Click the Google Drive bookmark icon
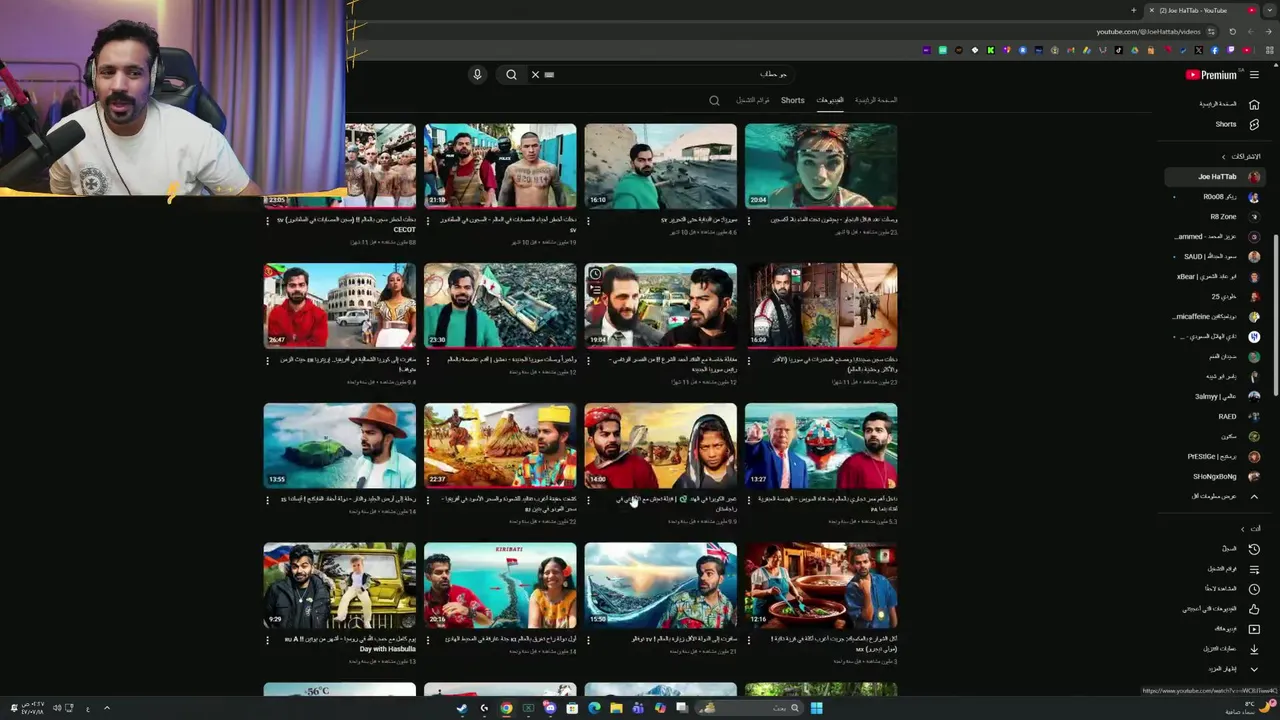Image resolution: width=1280 pixels, height=720 pixels. (x=1135, y=50)
